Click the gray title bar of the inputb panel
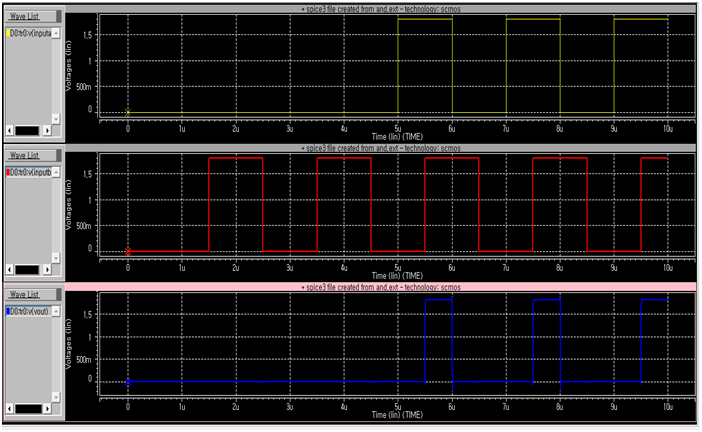This screenshot has width=702, height=432. (381, 148)
